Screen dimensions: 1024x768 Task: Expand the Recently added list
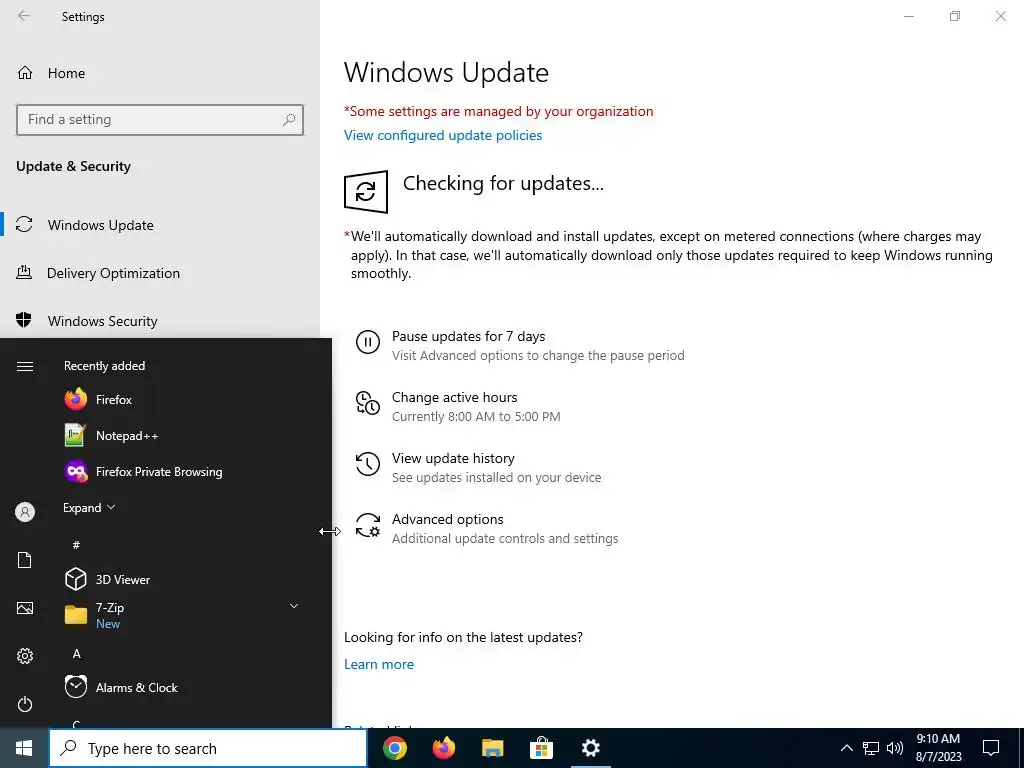click(89, 507)
